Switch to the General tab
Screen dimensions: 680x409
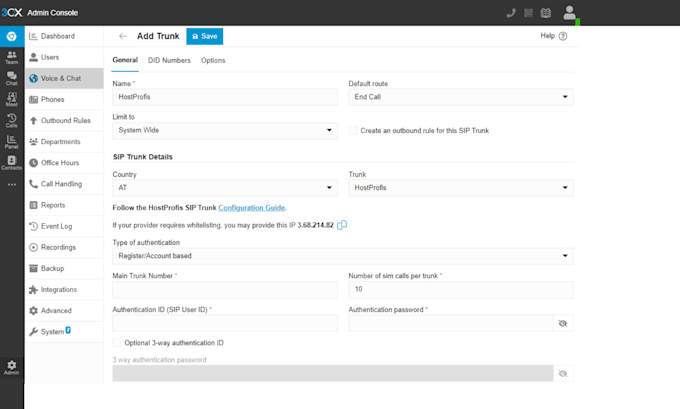point(125,60)
